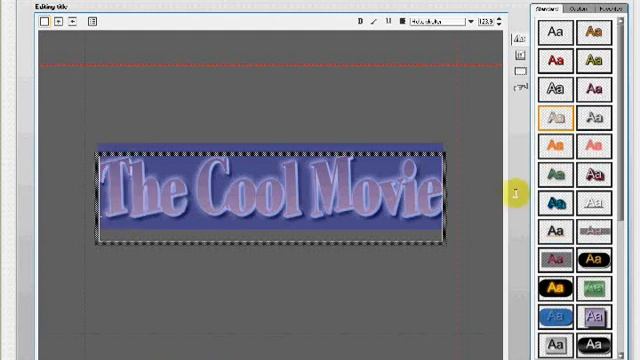The image size is (640, 360).
Task: Select the still title type button
Action: tap(44, 22)
